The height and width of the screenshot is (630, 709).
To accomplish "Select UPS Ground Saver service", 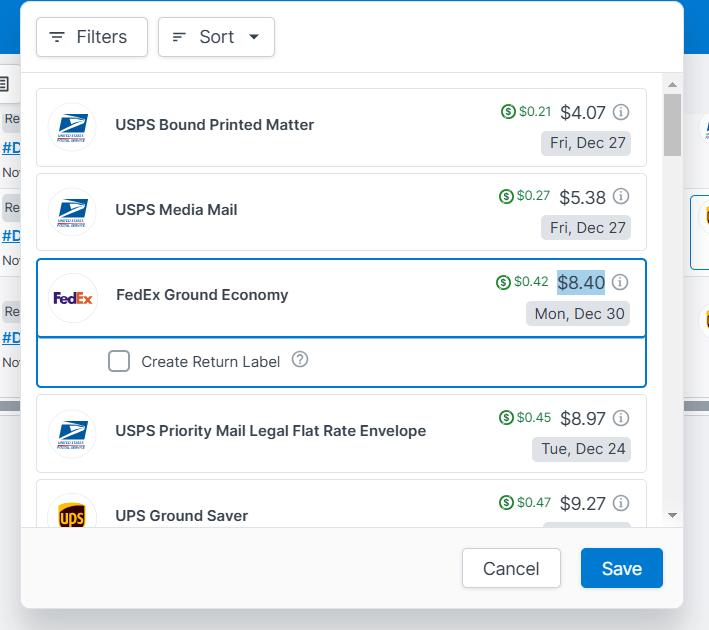I will pos(341,503).
